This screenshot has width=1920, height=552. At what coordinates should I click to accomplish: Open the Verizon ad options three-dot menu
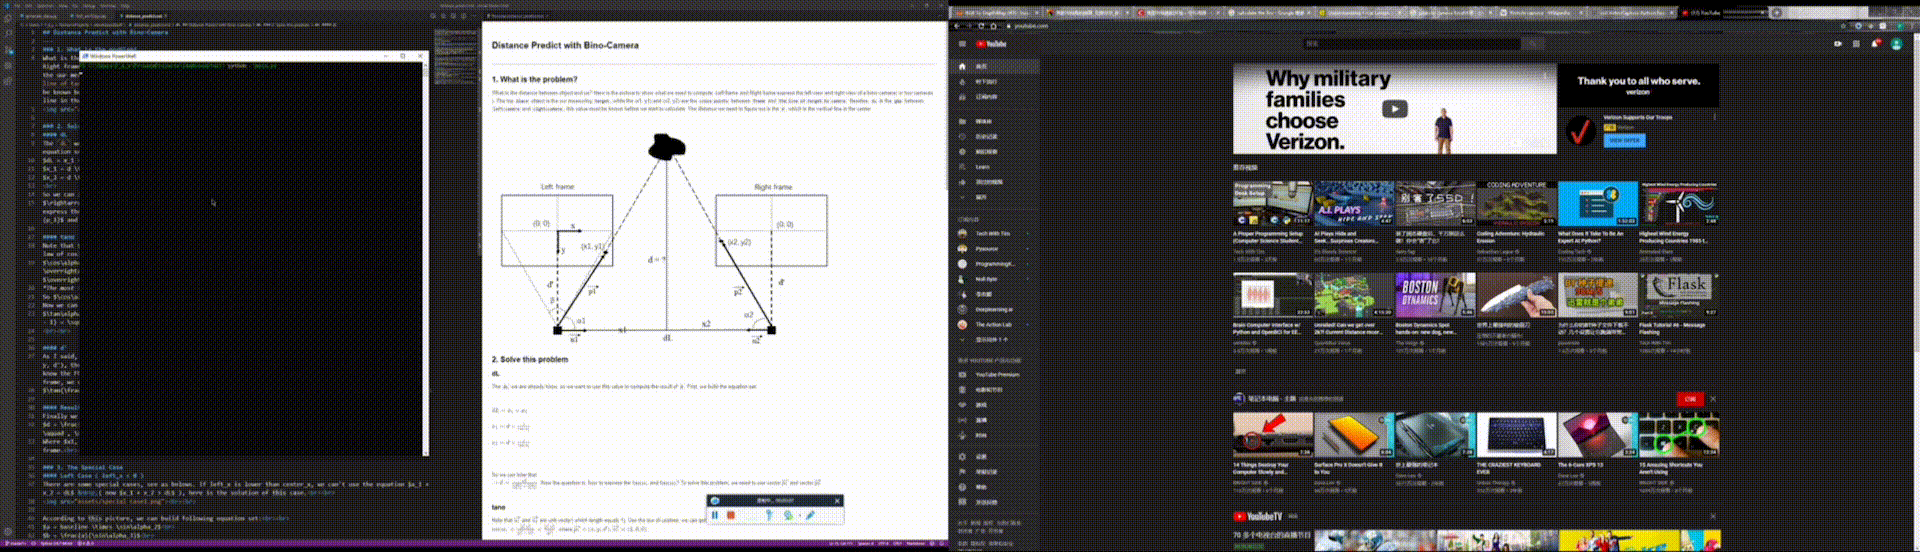(1714, 117)
